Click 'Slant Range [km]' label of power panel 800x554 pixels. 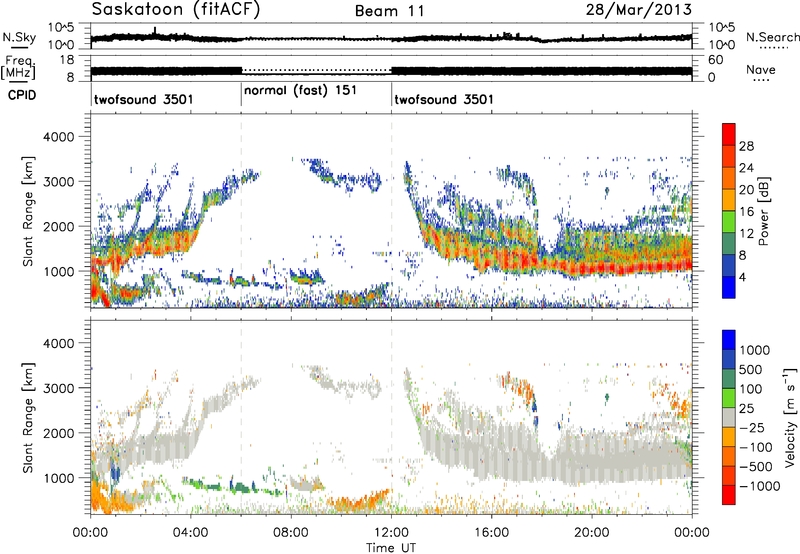[28, 211]
